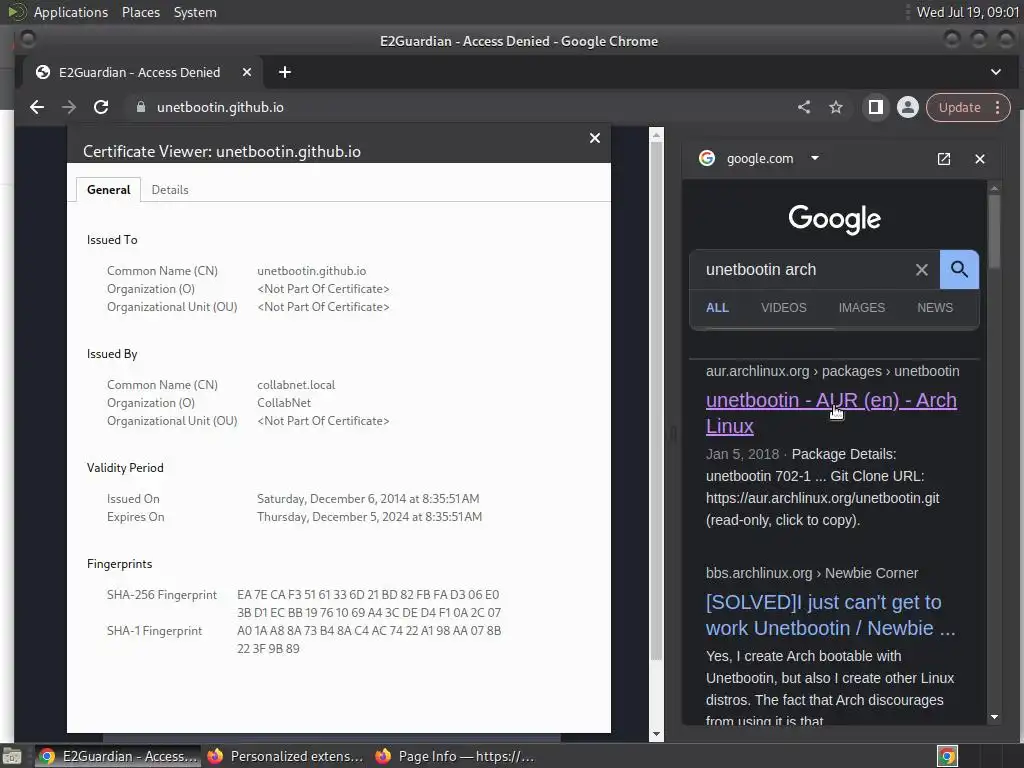Click the Chrome icon in the taskbar tray
This screenshot has height=768, width=1024.
[x=947, y=756]
